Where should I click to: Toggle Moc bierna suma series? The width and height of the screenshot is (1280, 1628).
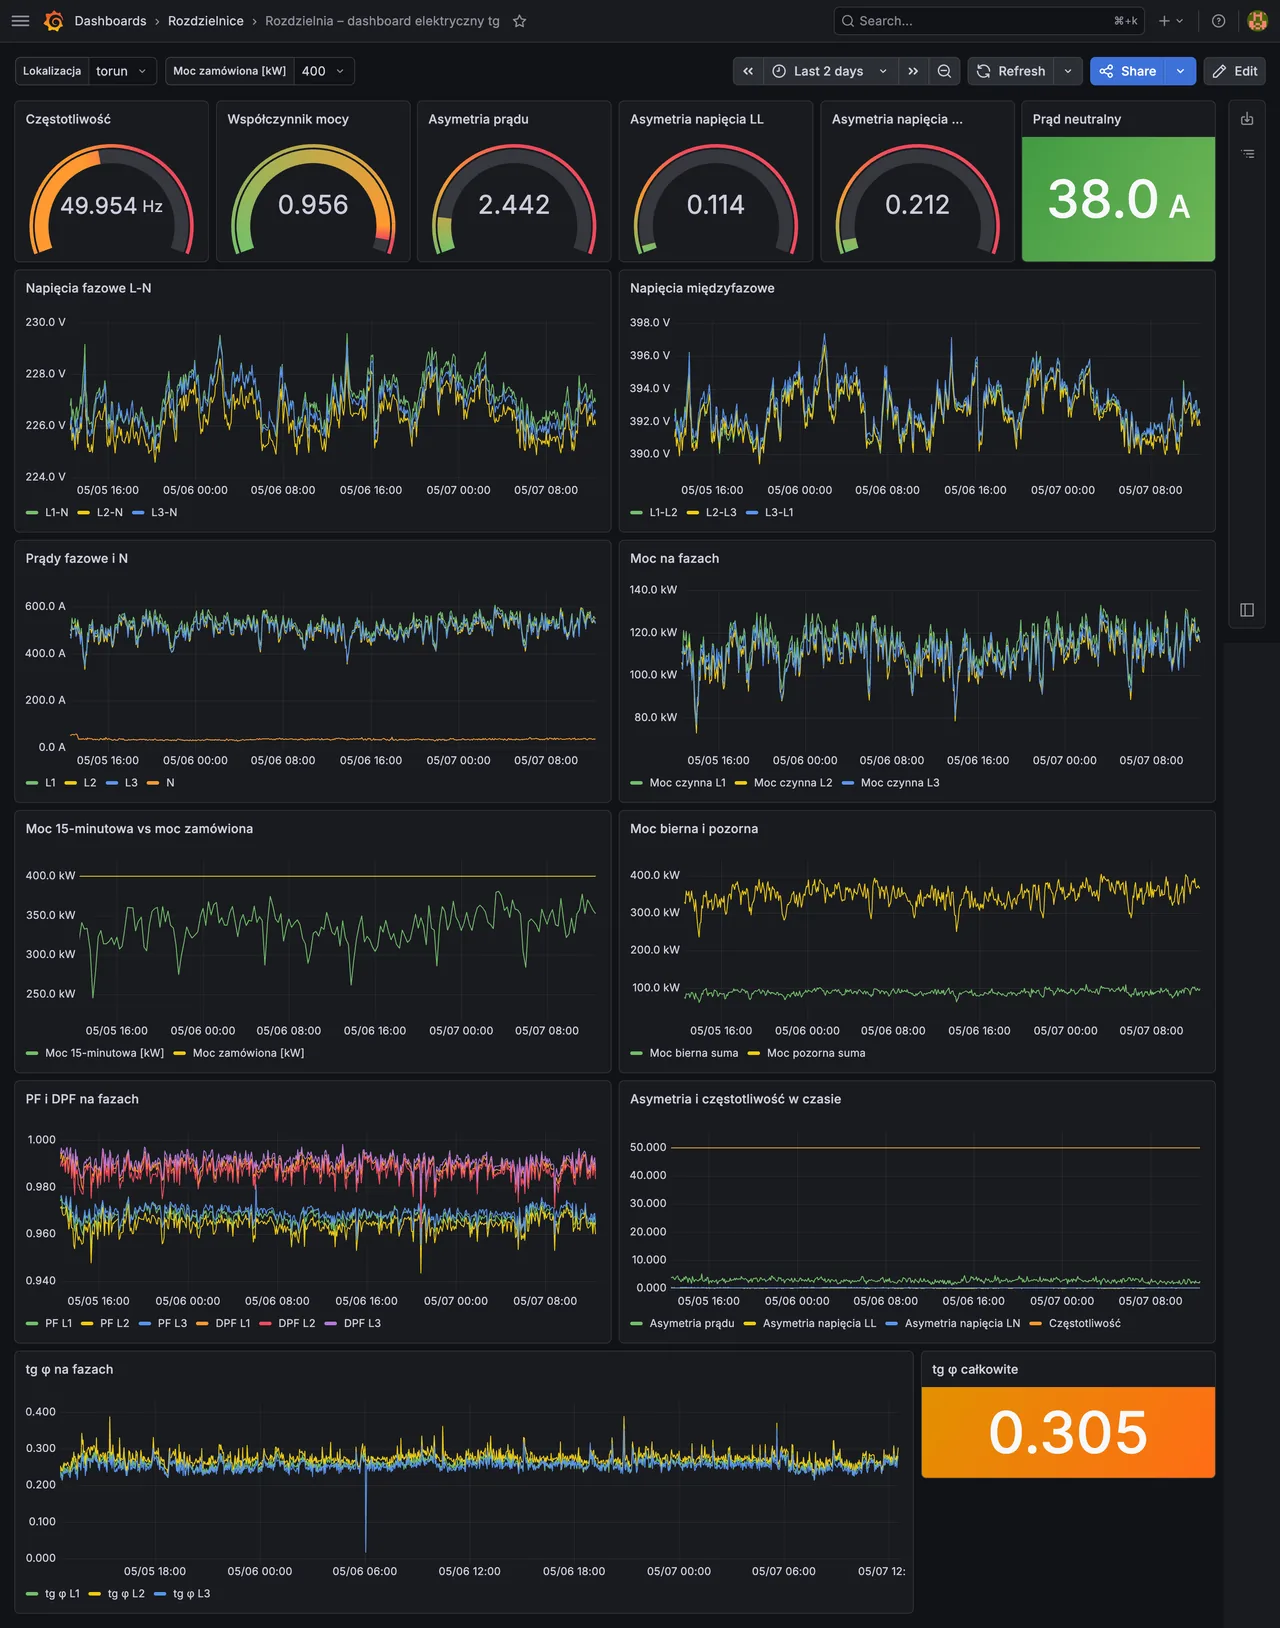(x=694, y=1053)
